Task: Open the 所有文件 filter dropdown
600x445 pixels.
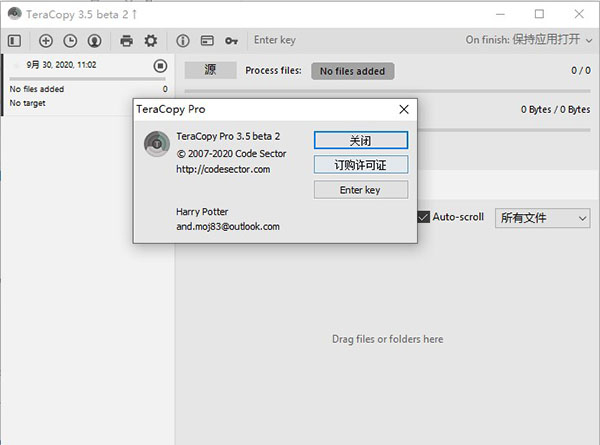Action: tap(543, 217)
